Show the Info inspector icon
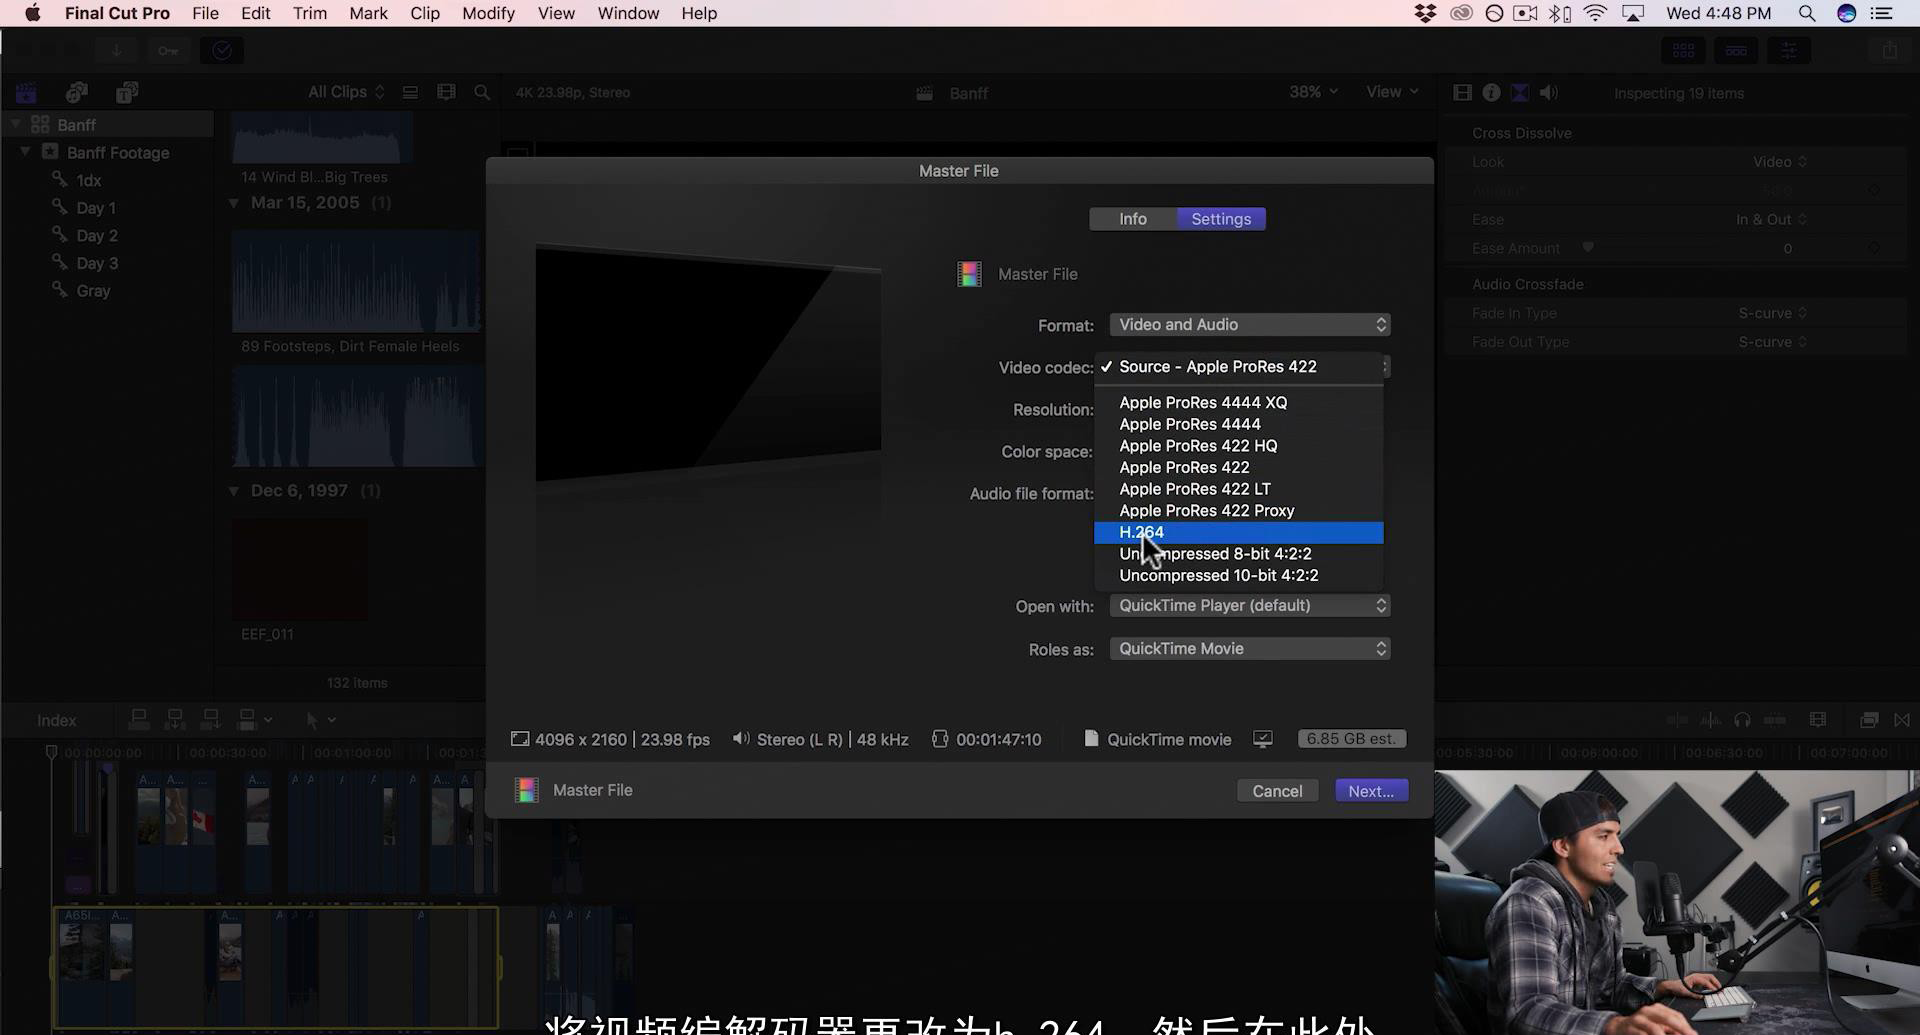 [x=1491, y=93]
